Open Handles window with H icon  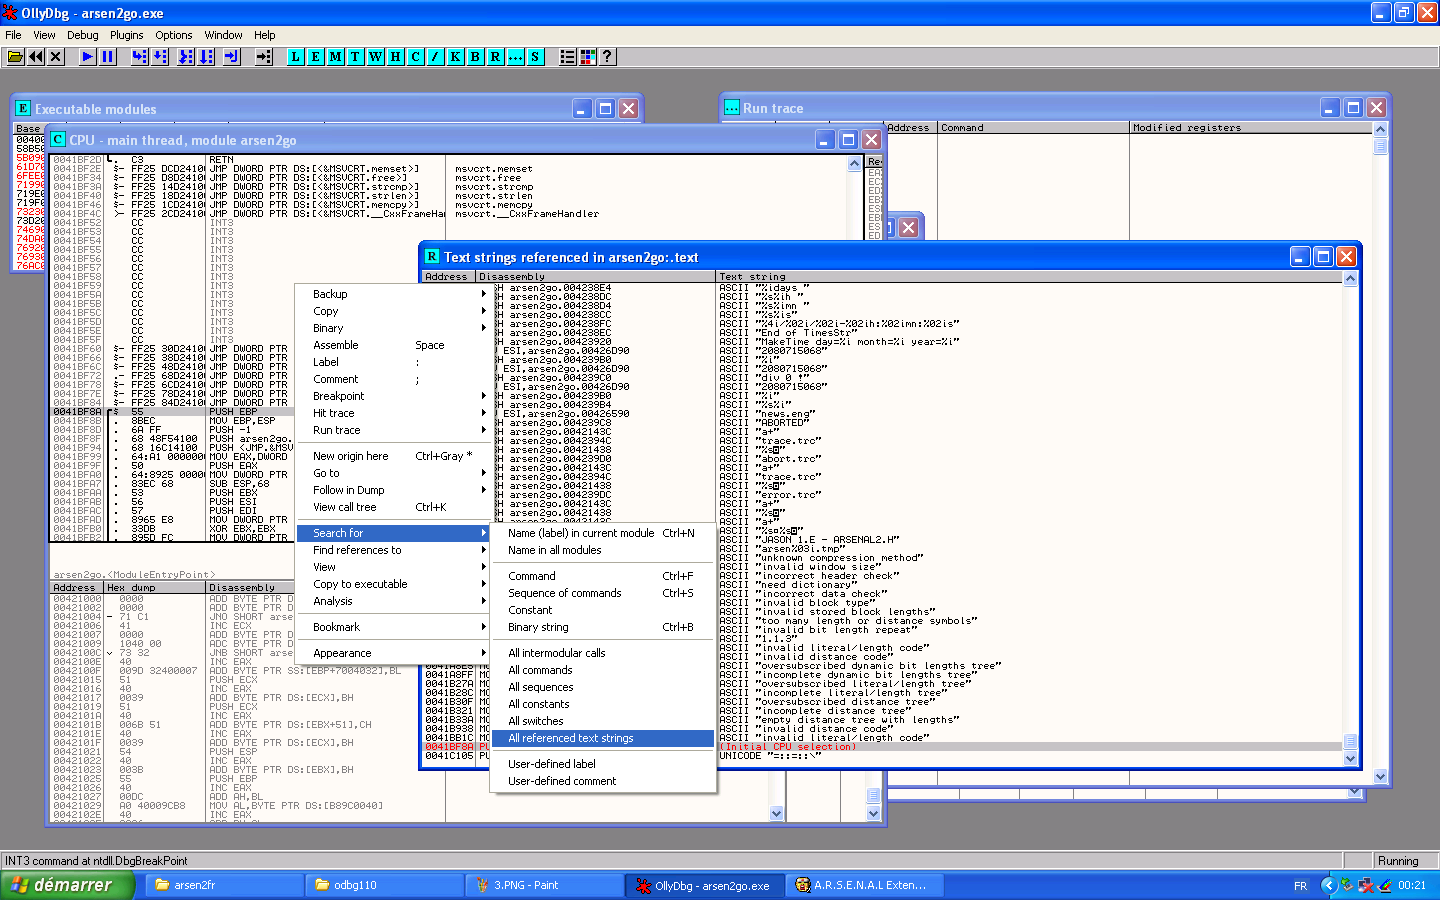396,57
